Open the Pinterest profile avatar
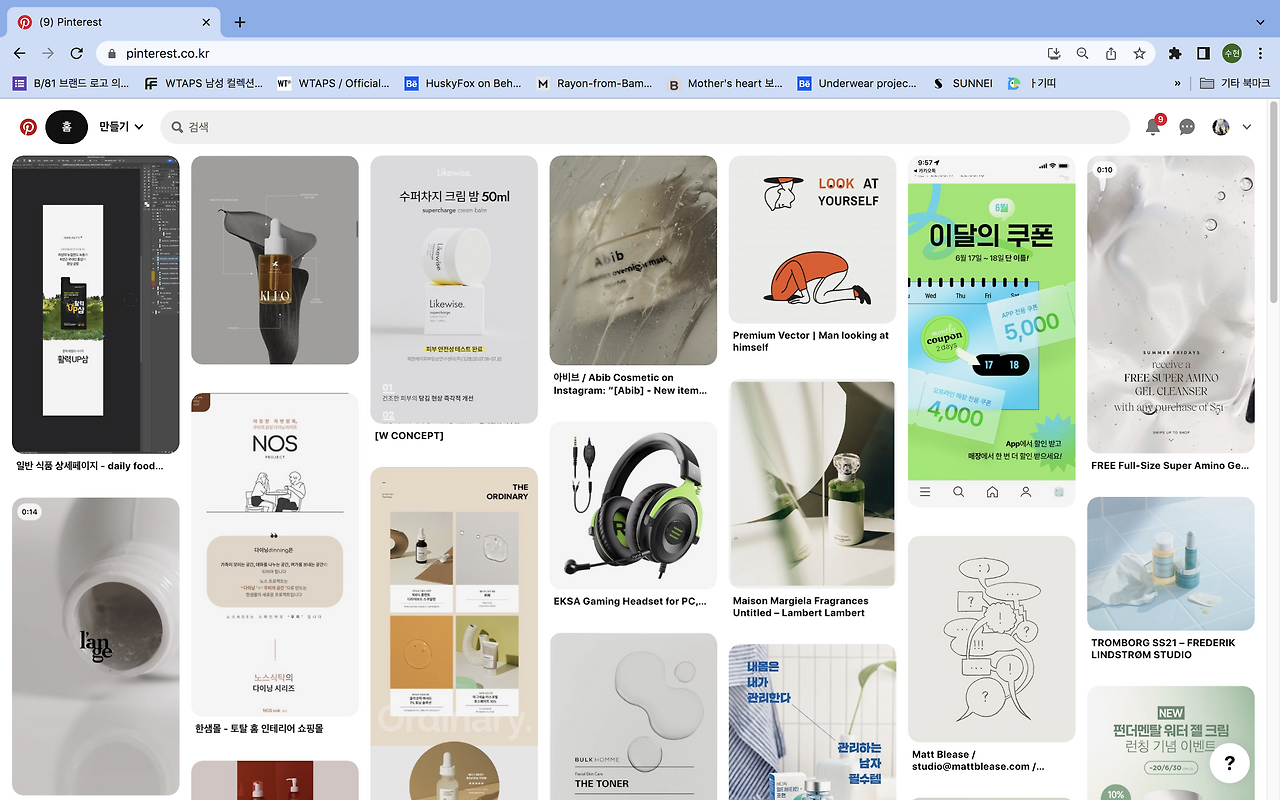 click(1220, 127)
